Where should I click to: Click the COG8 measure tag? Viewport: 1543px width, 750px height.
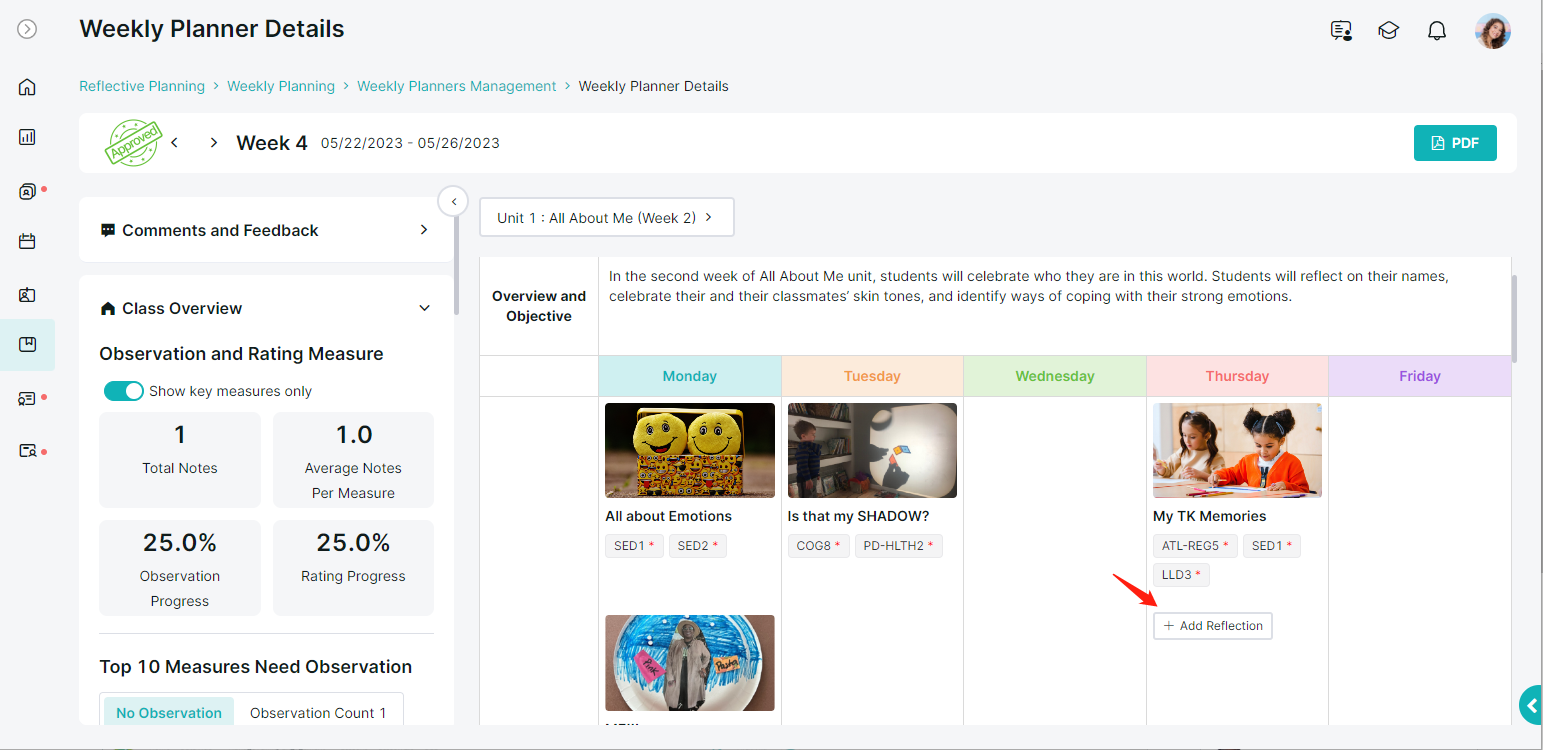pos(818,546)
